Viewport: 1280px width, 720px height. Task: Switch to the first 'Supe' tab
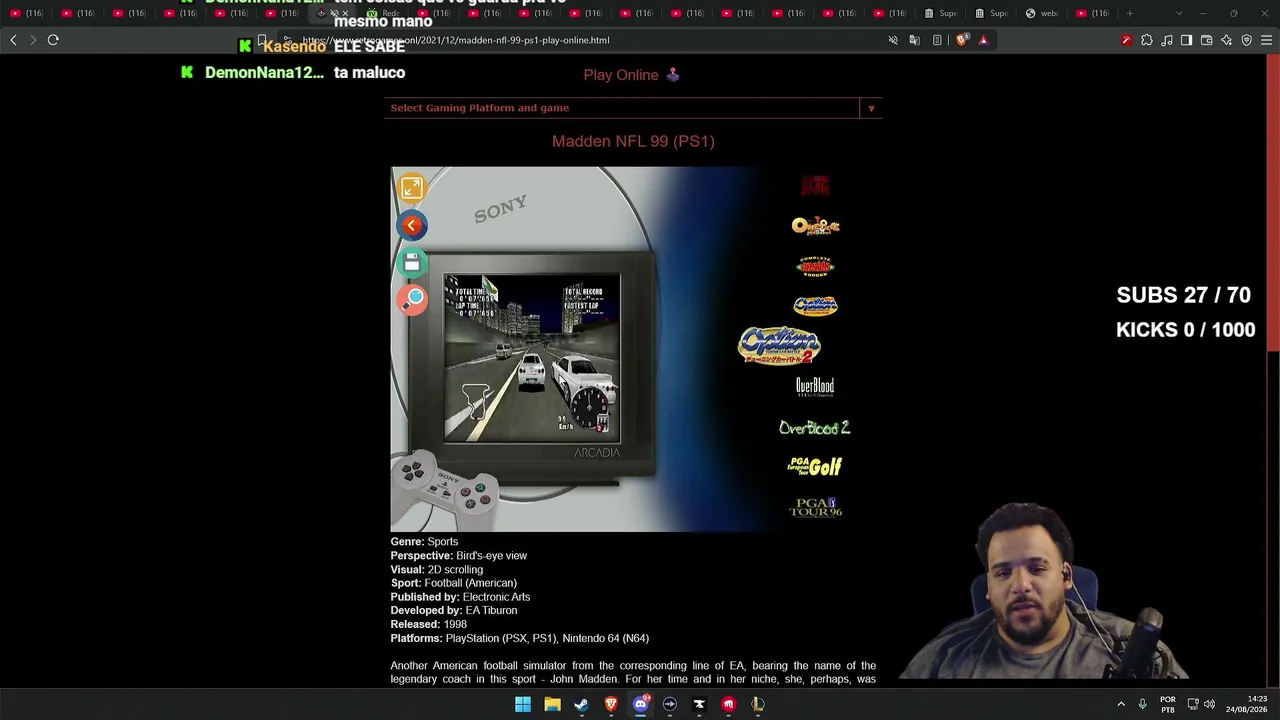[942, 13]
